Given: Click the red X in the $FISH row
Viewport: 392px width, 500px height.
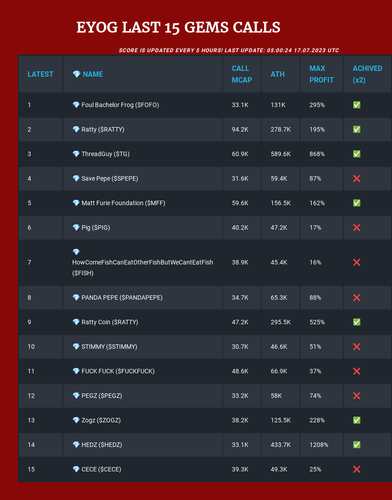Looking at the screenshot, I should click(357, 262).
